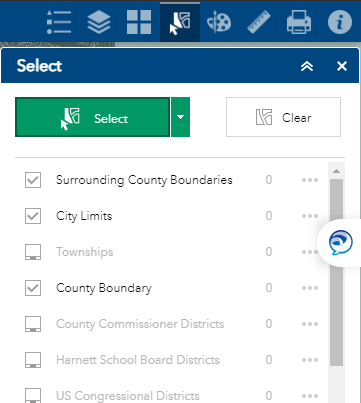This screenshot has width=361, height=403.
Task: Open the About info icon
Action: 340,22
